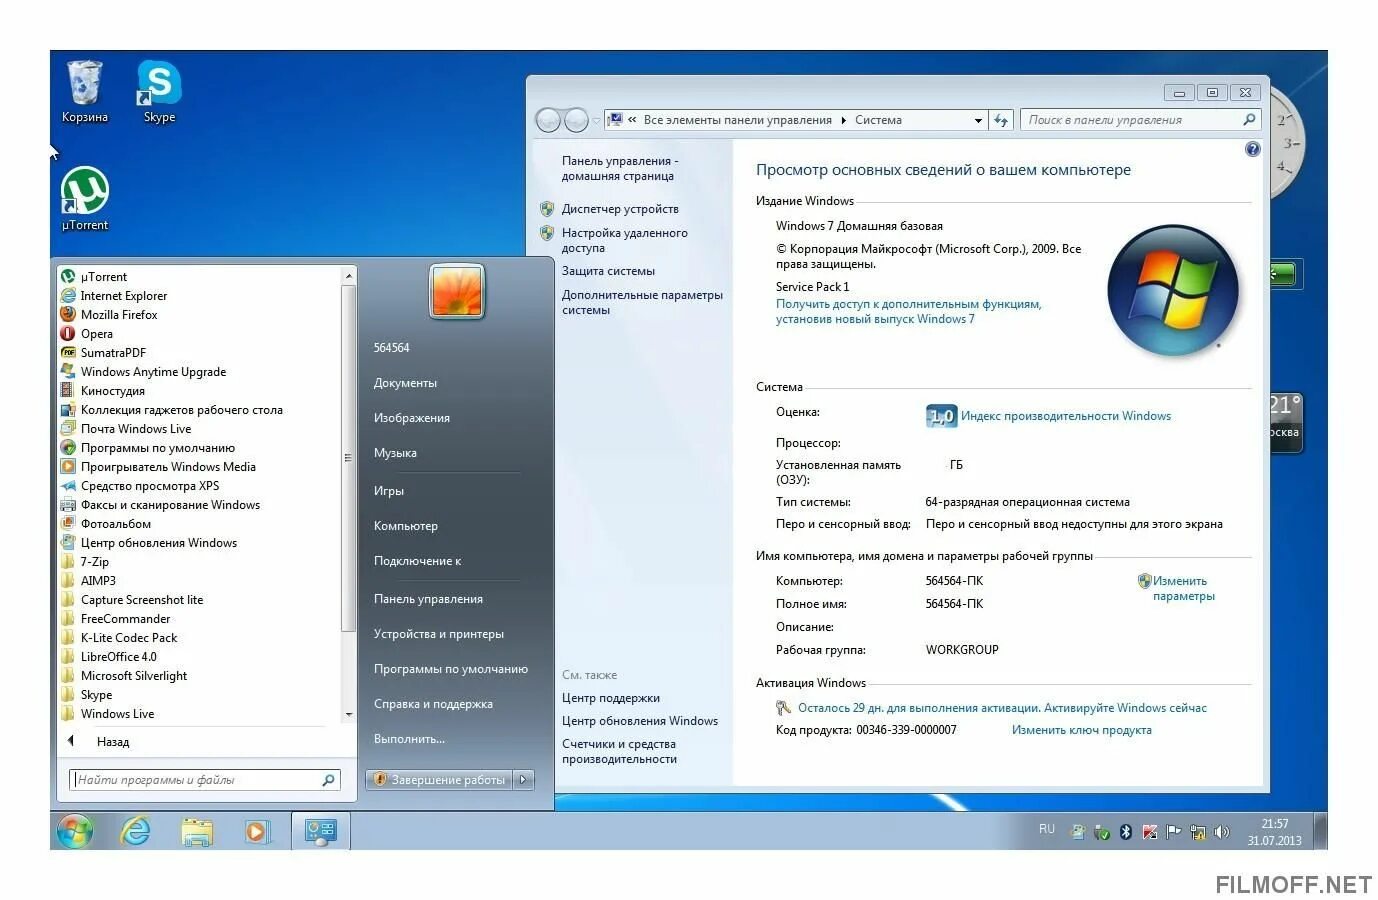1378x900 pixels.
Task: Click the Start menu search field
Action: (205, 780)
